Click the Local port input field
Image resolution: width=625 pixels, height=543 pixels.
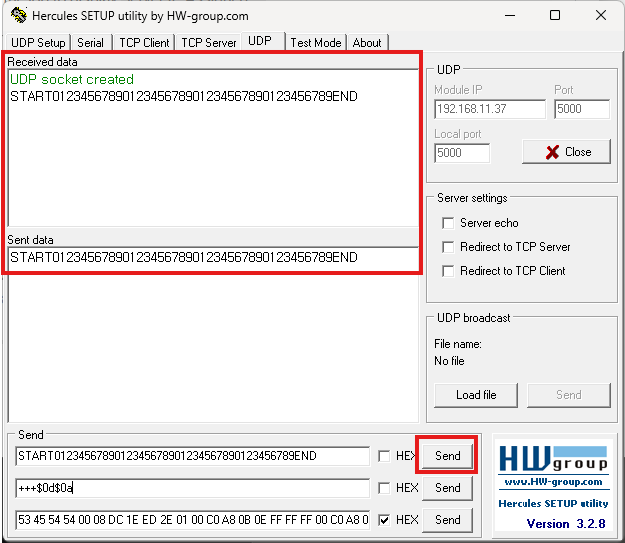point(462,153)
